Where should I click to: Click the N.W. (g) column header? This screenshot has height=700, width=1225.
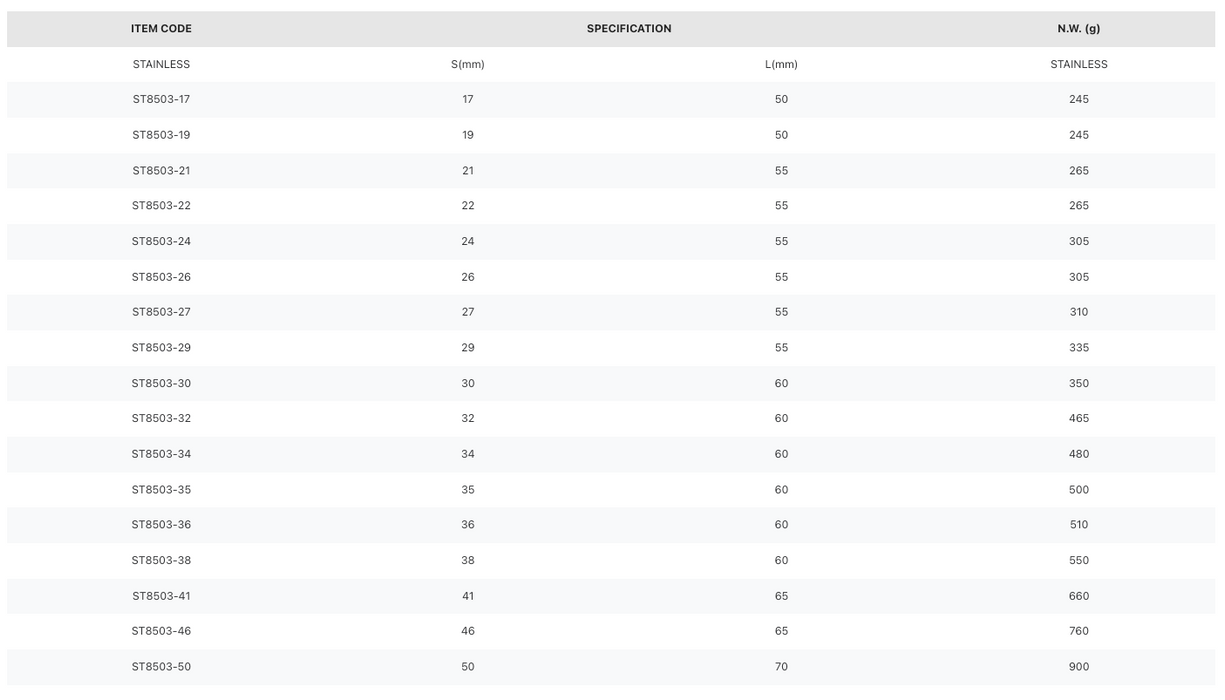[1079, 29]
